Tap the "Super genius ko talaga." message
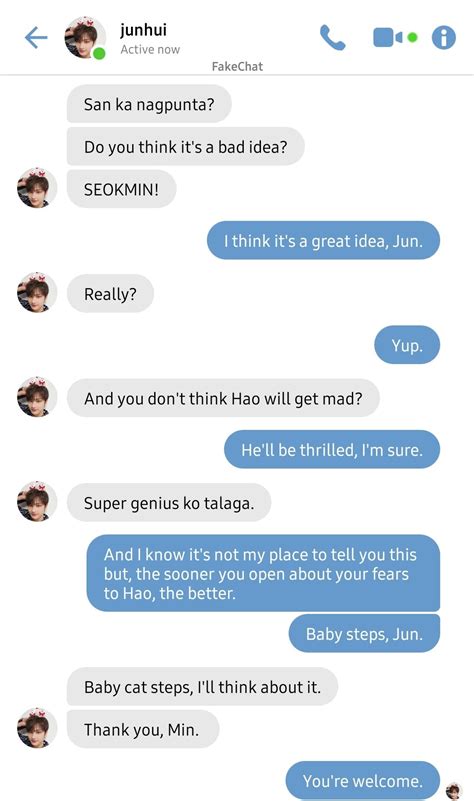Screen dimensions: 474x801 pos(169,503)
